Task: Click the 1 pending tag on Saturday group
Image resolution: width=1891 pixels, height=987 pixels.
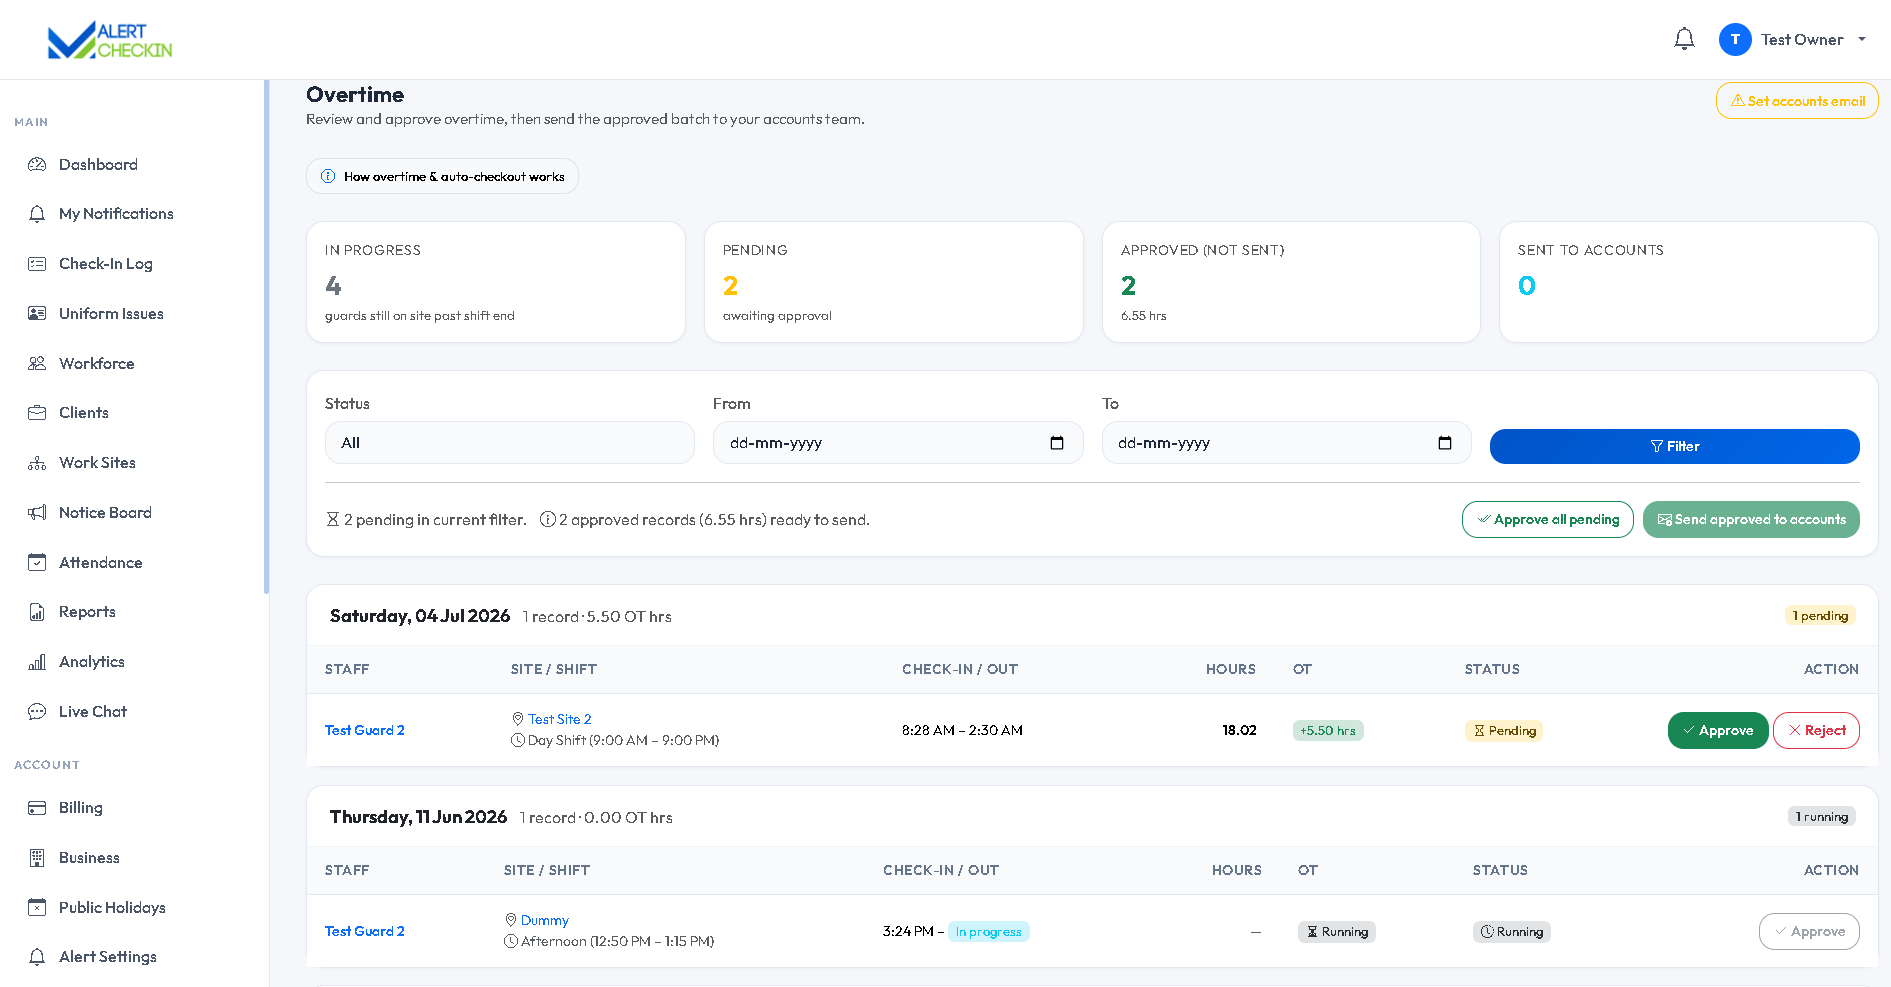Action: tap(1820, 616)
